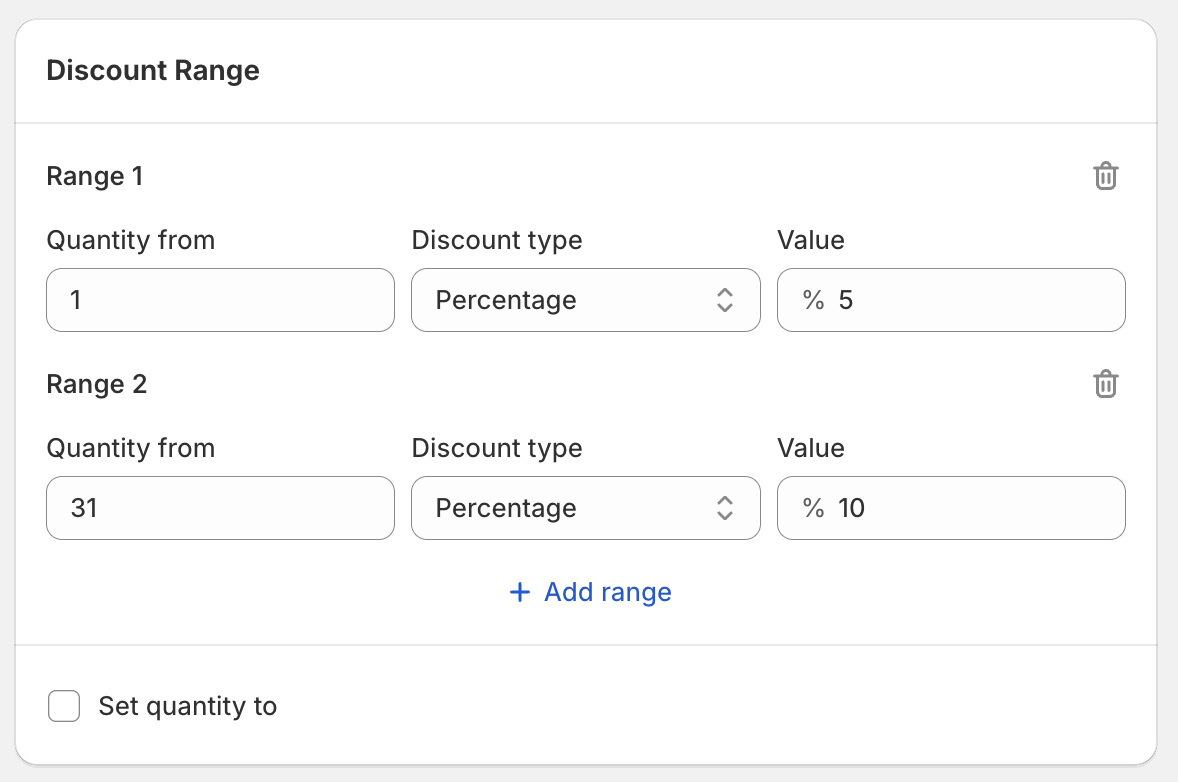The height and width of the screenshot is (782, 1178).
Task: Click the chevron arrows in Range 2 Discount type
Action: [x=725, y=508]
